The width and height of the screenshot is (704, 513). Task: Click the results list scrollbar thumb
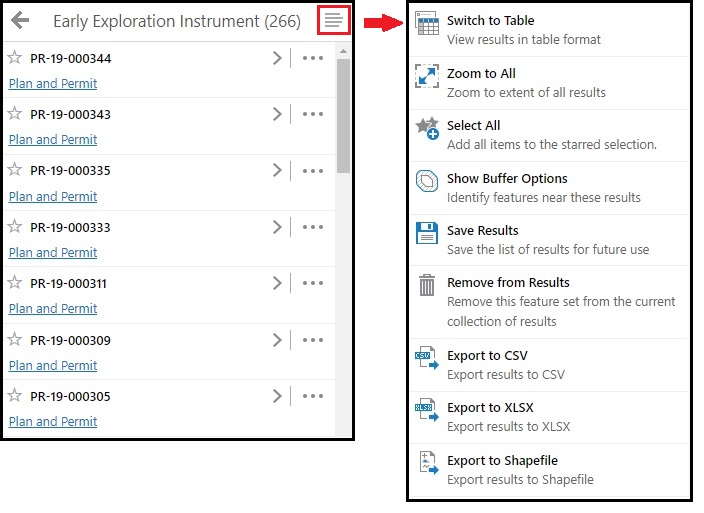343,110
